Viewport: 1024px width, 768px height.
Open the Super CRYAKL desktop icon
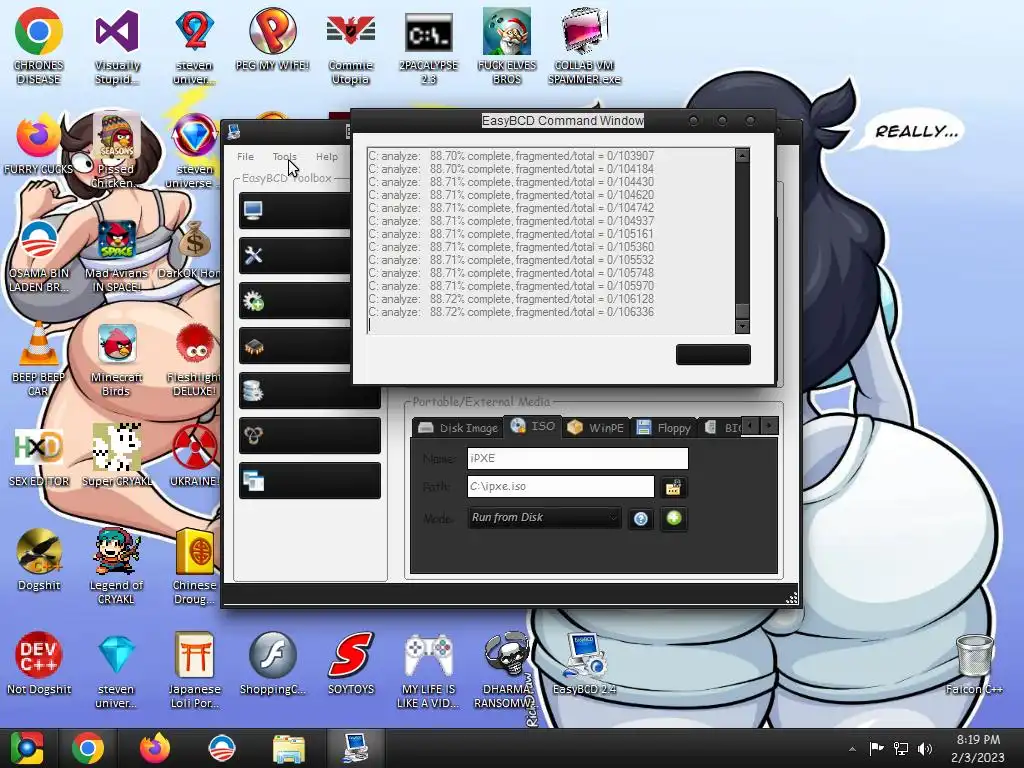[117, 456]
